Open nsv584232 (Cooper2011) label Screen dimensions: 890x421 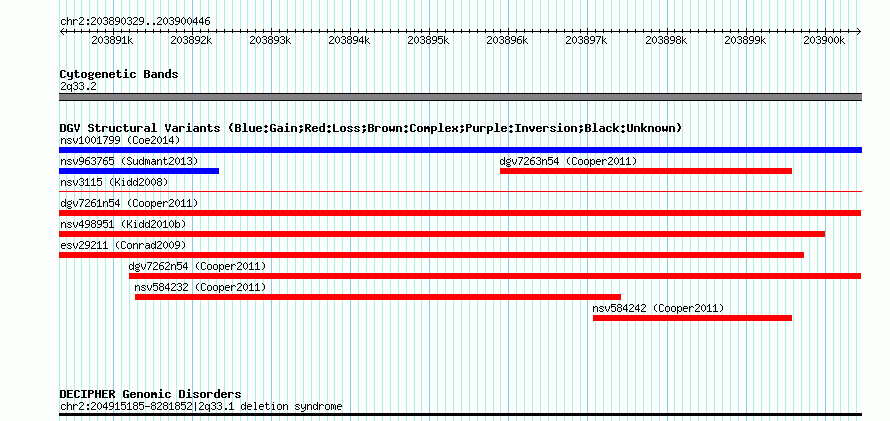coord(200,287)
